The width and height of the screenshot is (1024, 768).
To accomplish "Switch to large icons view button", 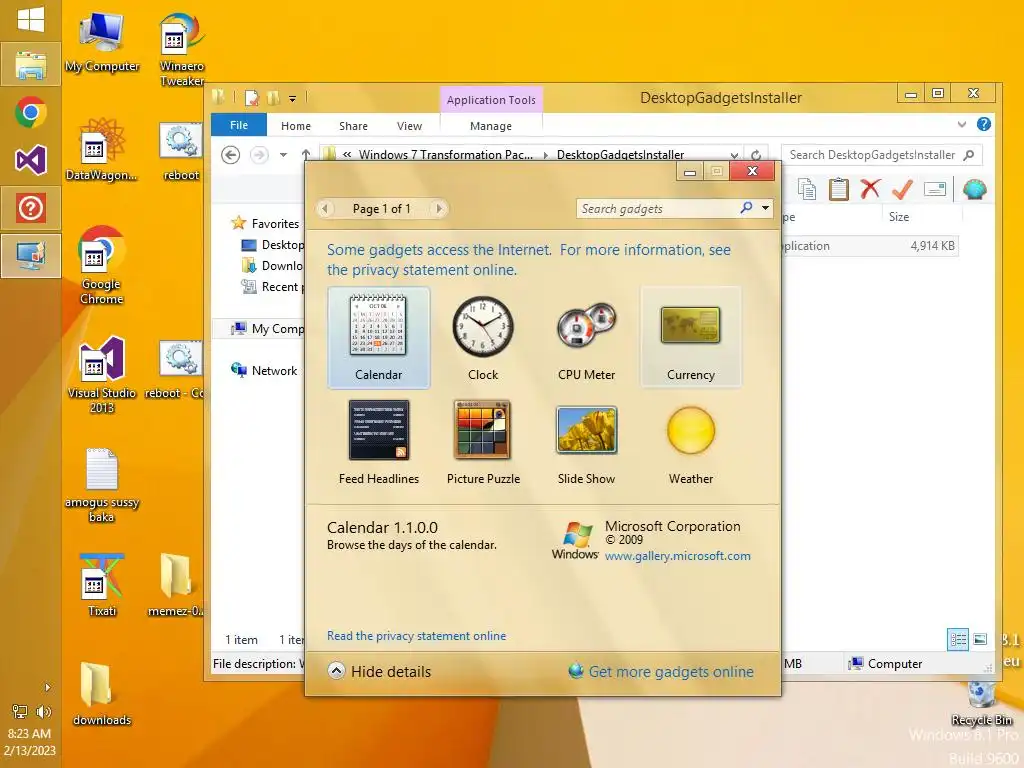I will (980, 639).
